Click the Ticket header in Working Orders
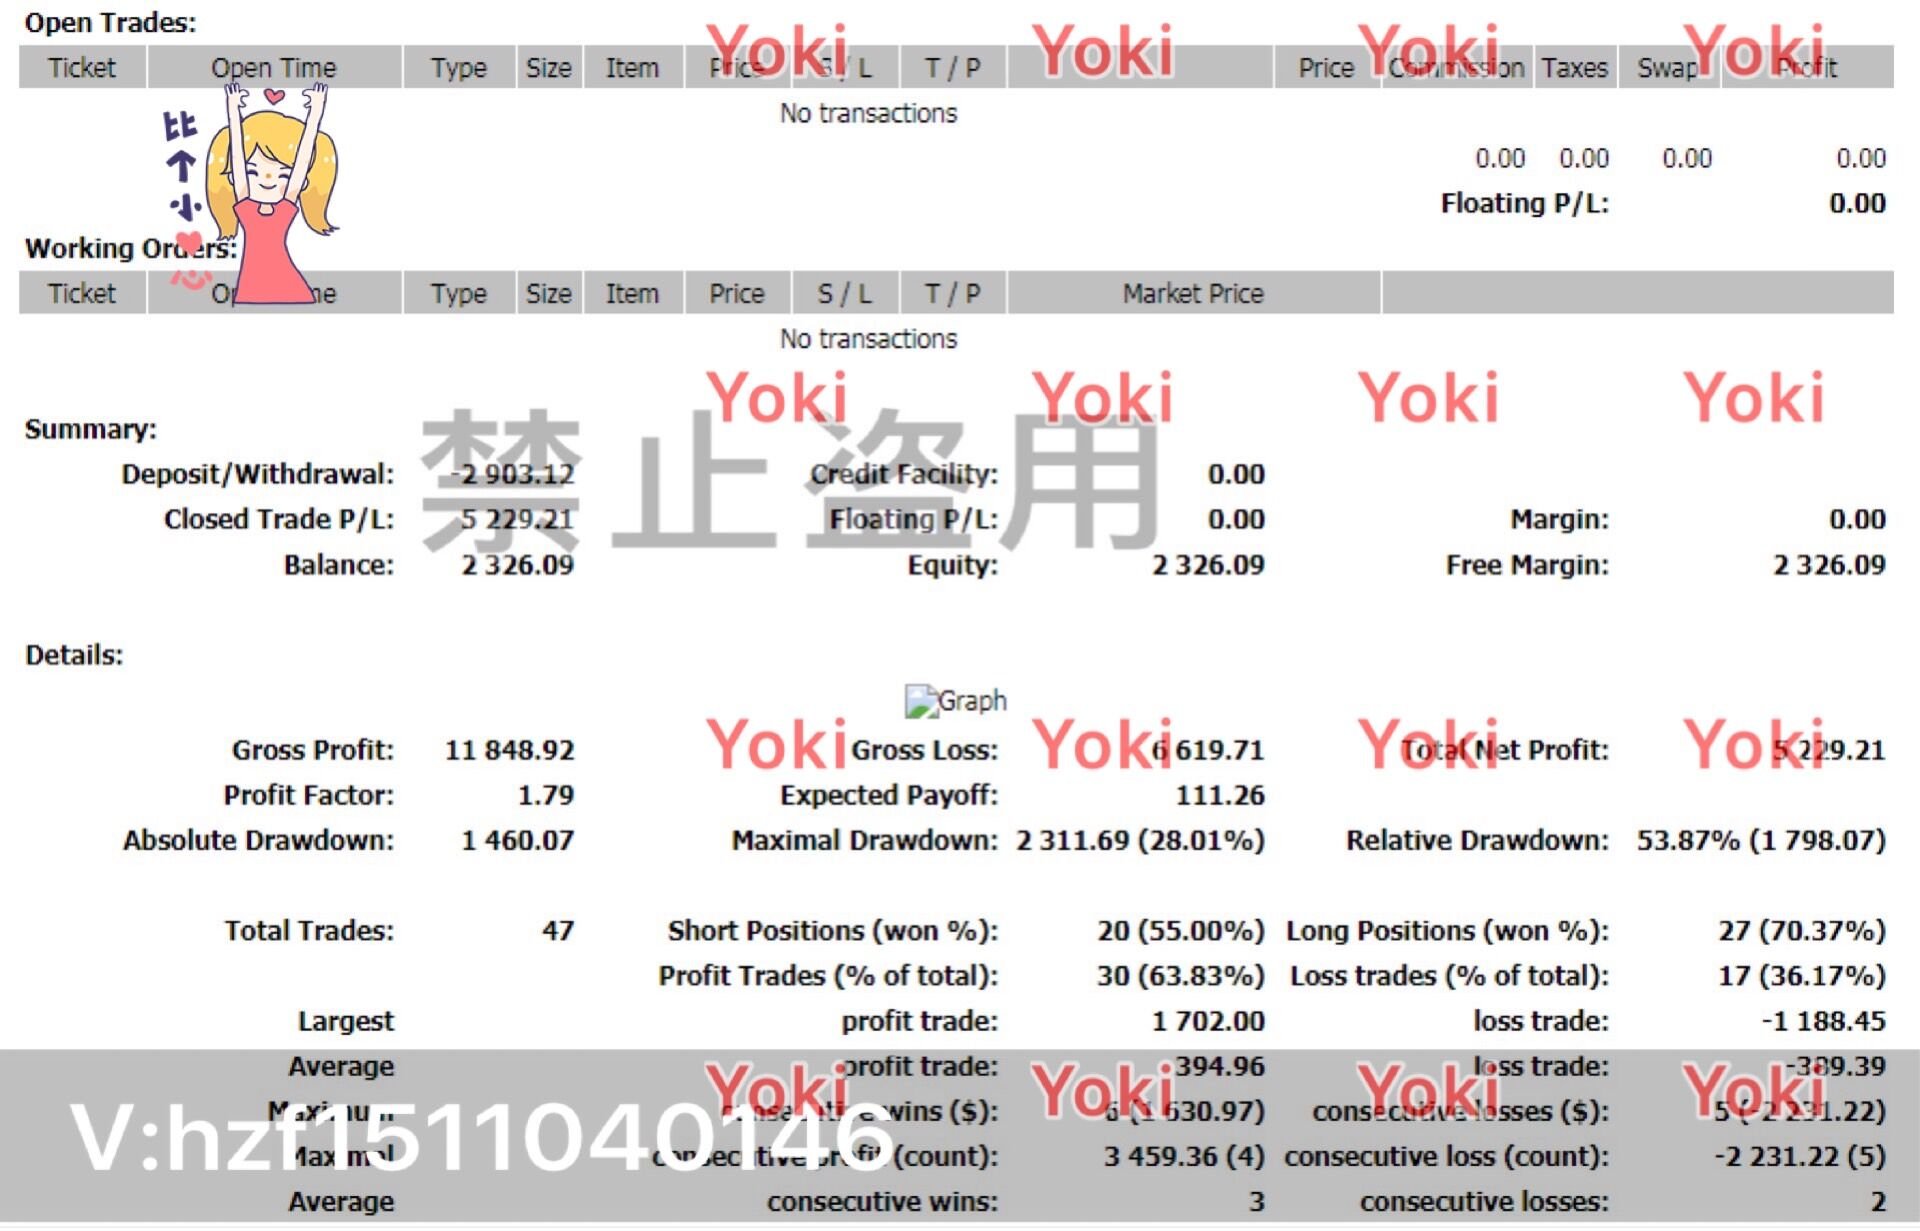This screenshot has width=1920, height=1231. click(x=82, y=293)
